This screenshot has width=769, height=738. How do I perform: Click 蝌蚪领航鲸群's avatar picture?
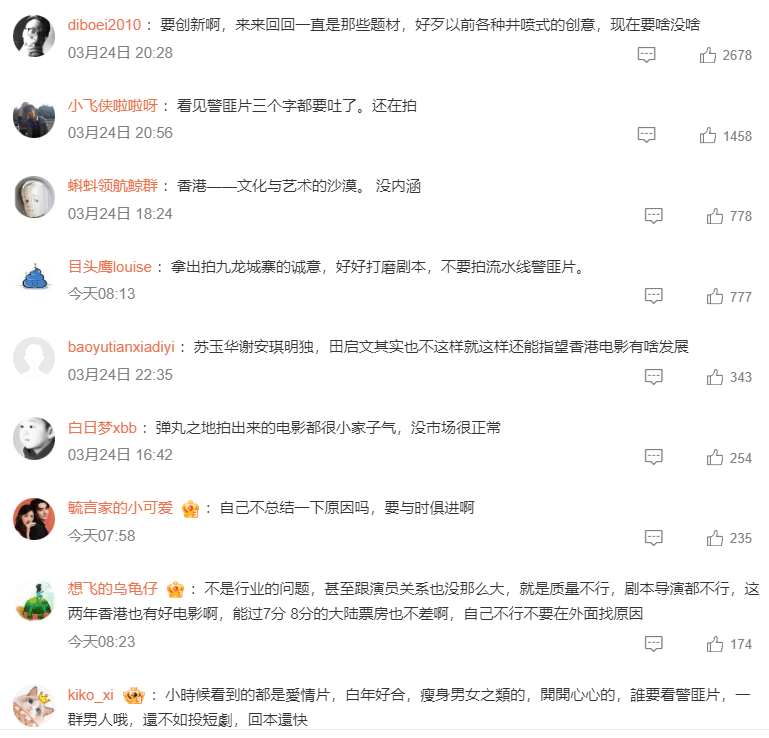[34, 197]
